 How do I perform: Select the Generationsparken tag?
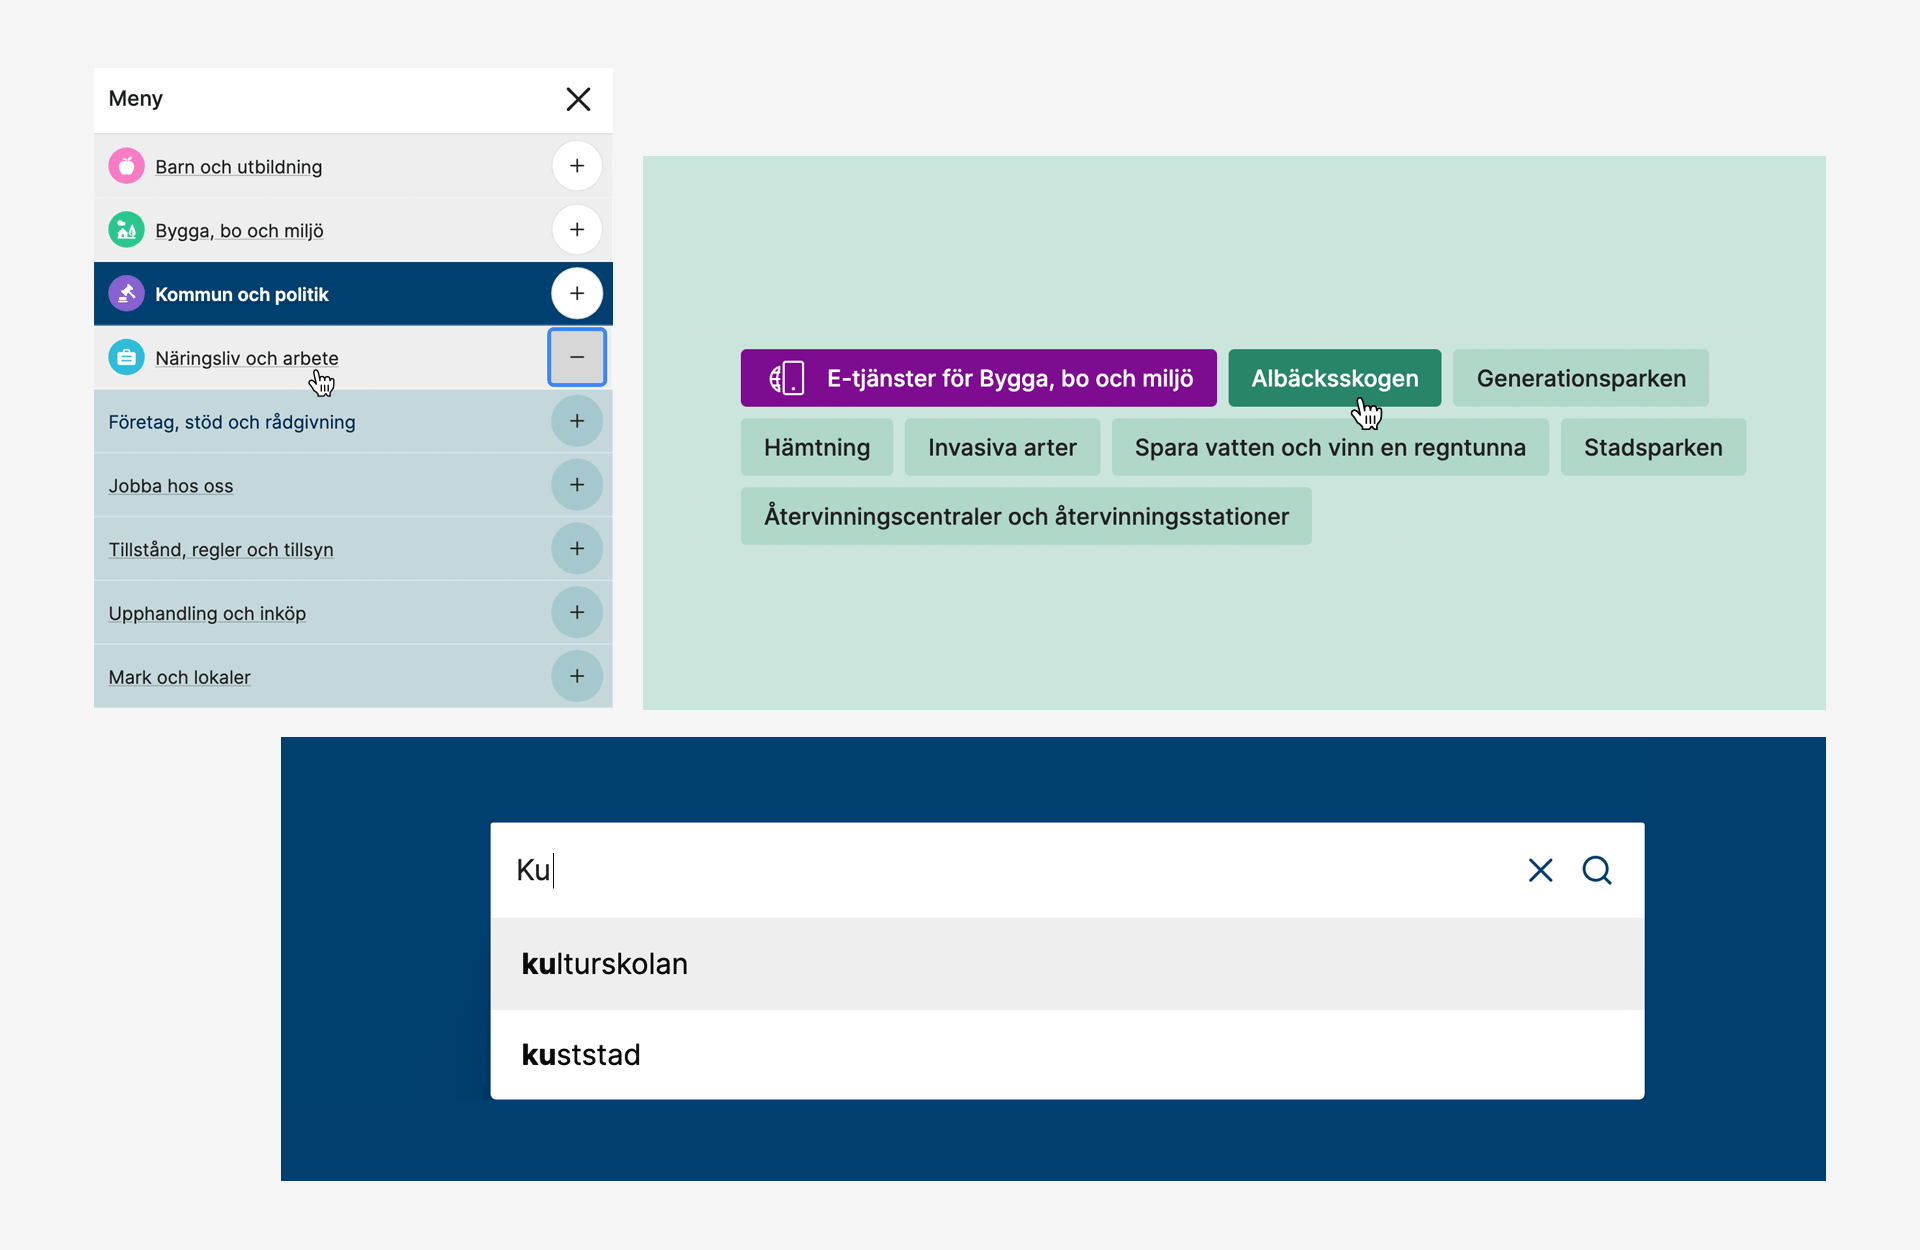1580,378
